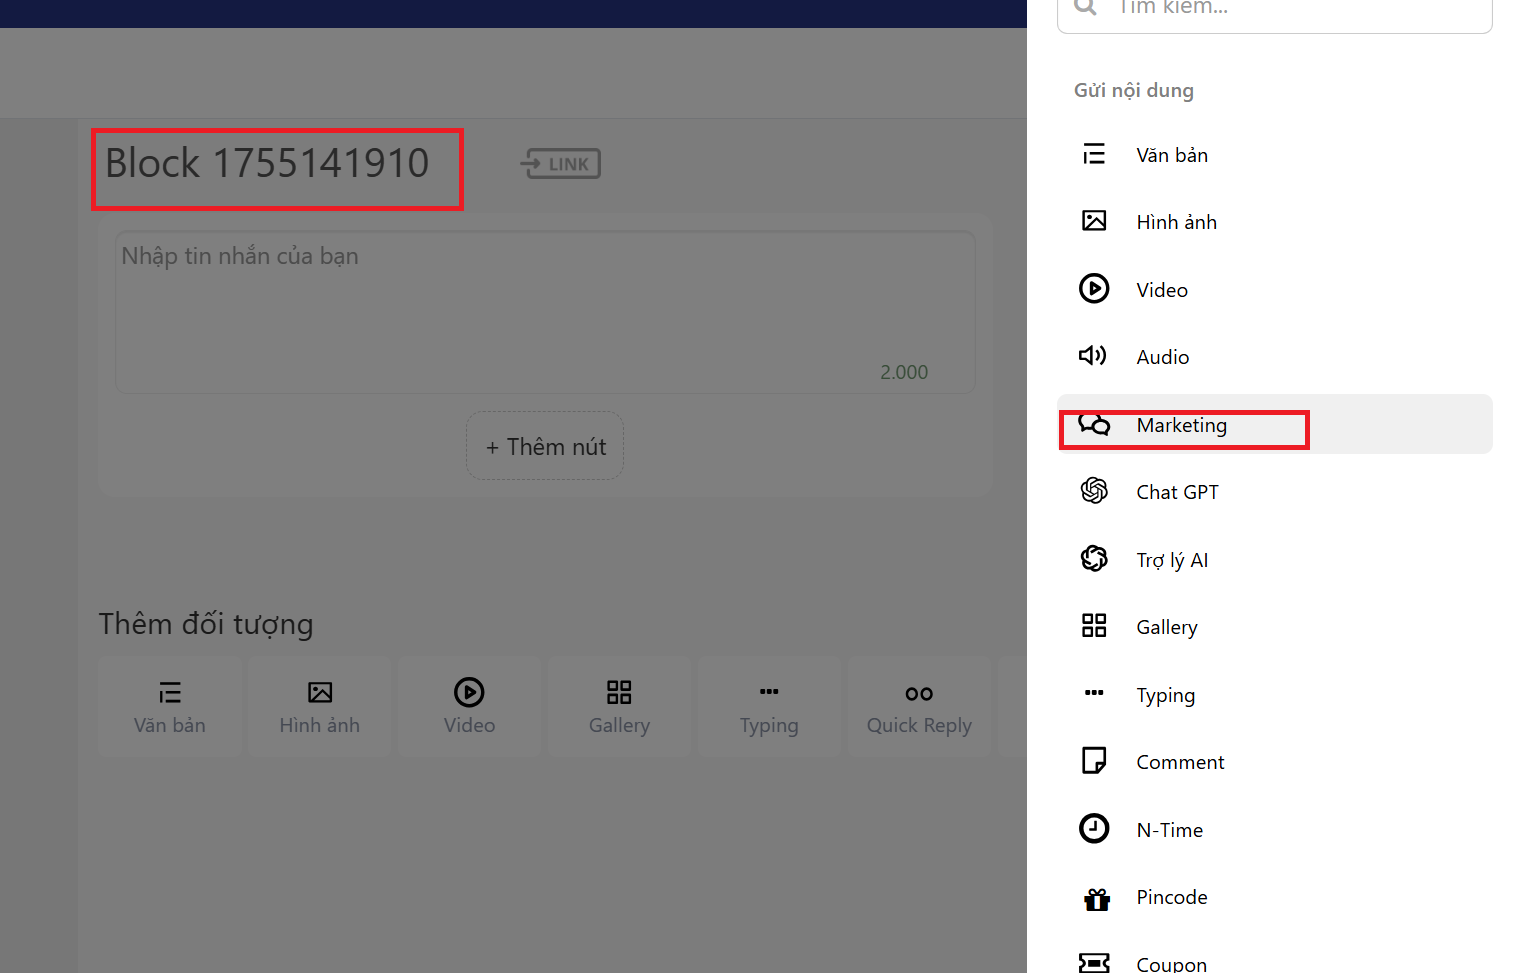Choose the Audio speaker icon

[1093, 356]
